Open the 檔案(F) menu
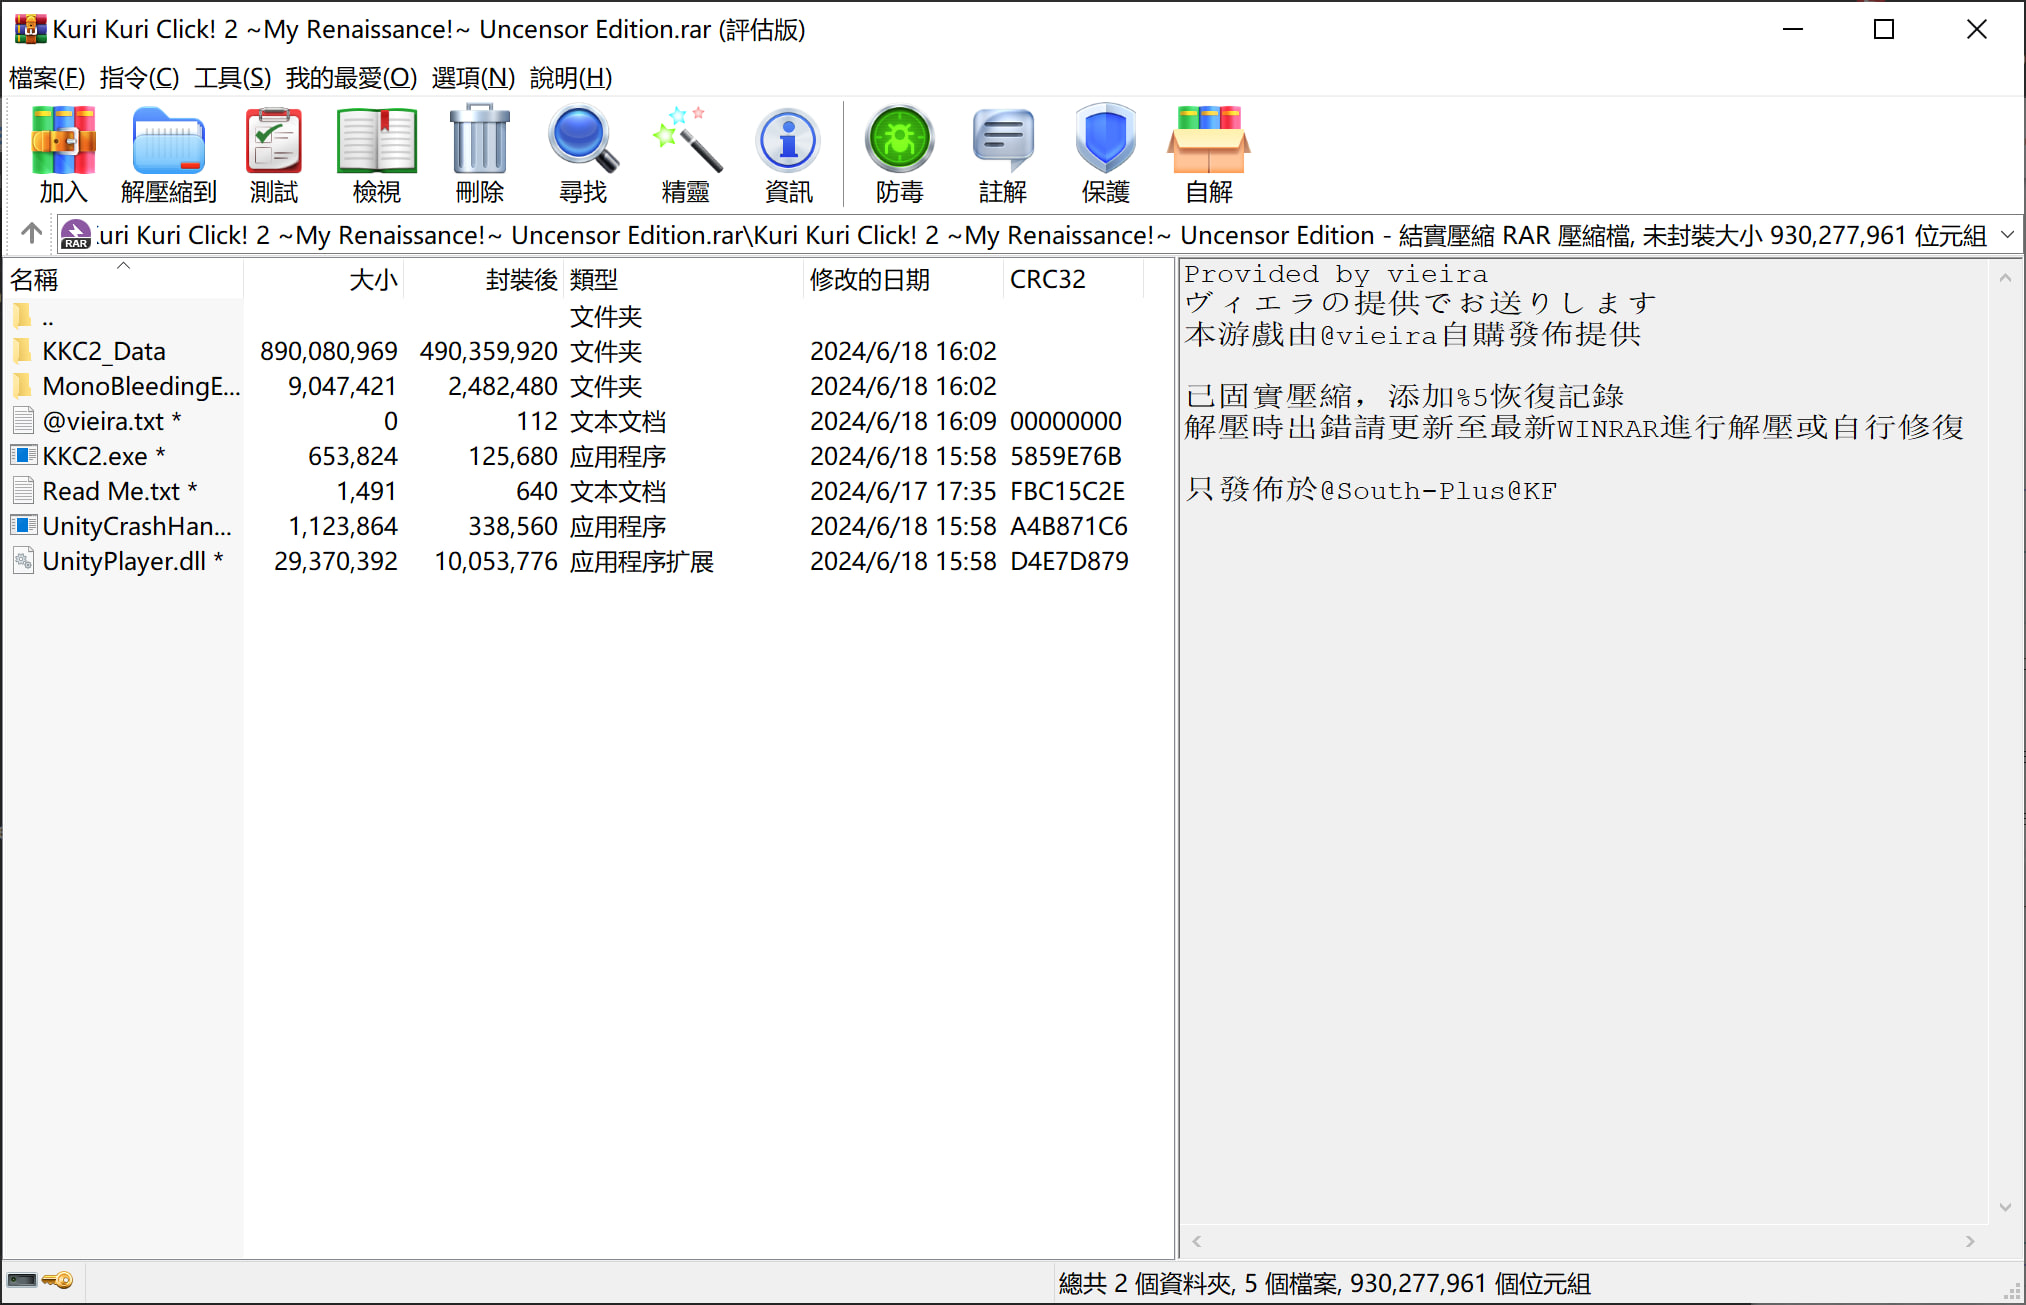 [x=46, y=78]
